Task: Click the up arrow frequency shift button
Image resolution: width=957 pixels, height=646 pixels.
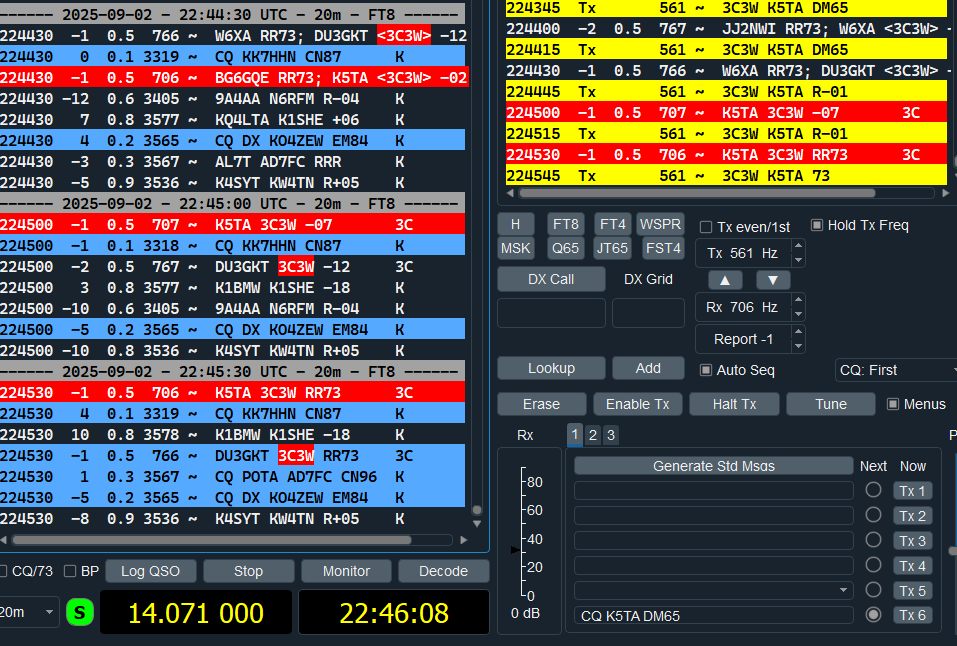Action: (725, 280)
